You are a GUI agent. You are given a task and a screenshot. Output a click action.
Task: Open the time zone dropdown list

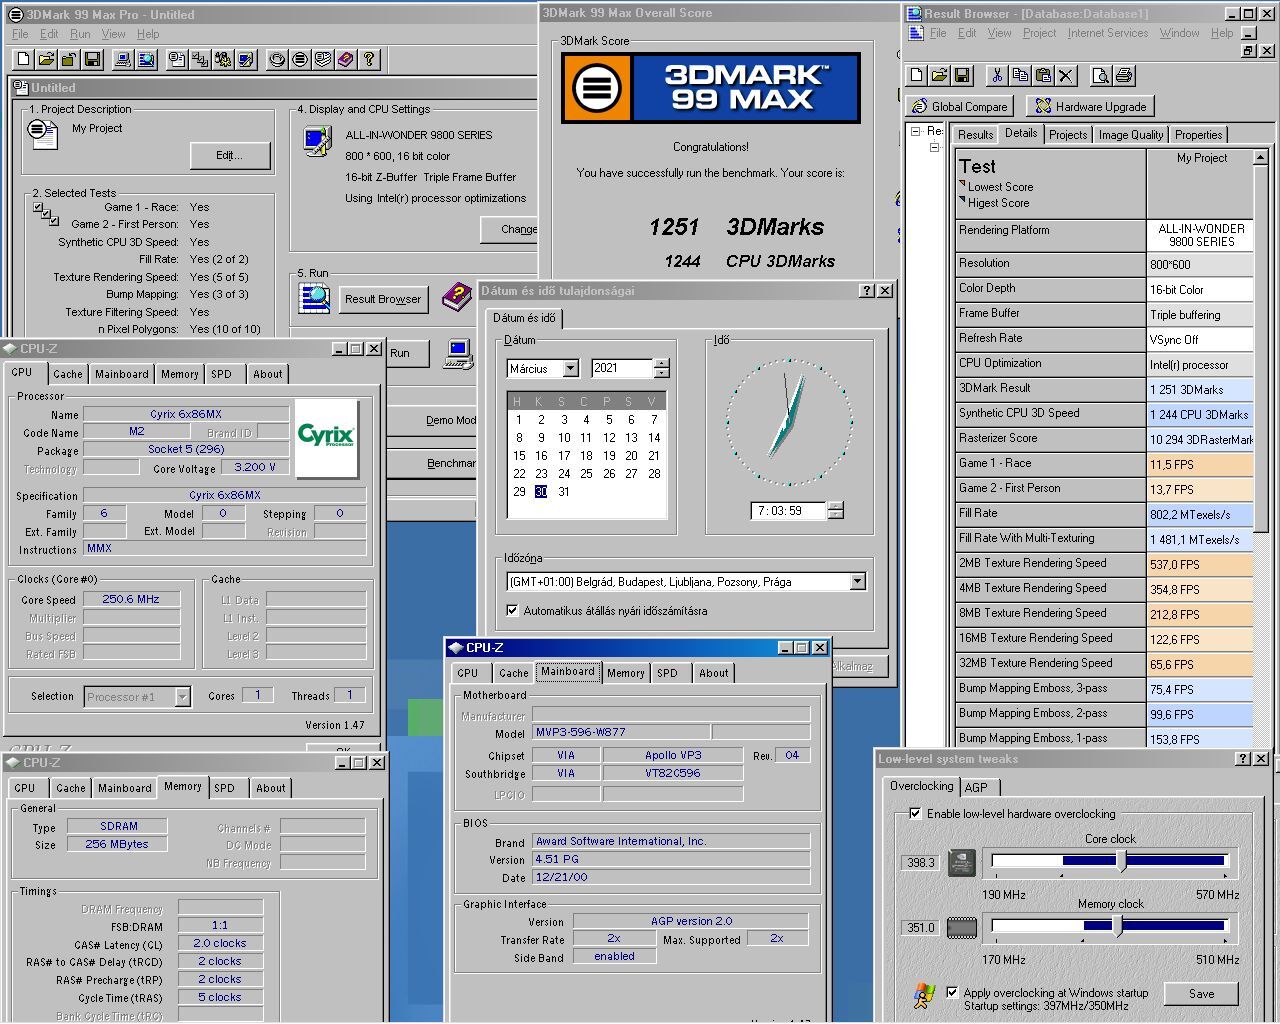(x=857, y=581)
